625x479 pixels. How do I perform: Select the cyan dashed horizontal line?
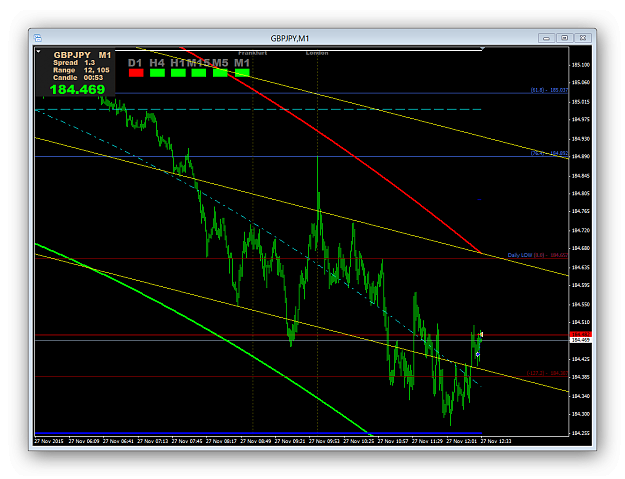pos(258,109)
